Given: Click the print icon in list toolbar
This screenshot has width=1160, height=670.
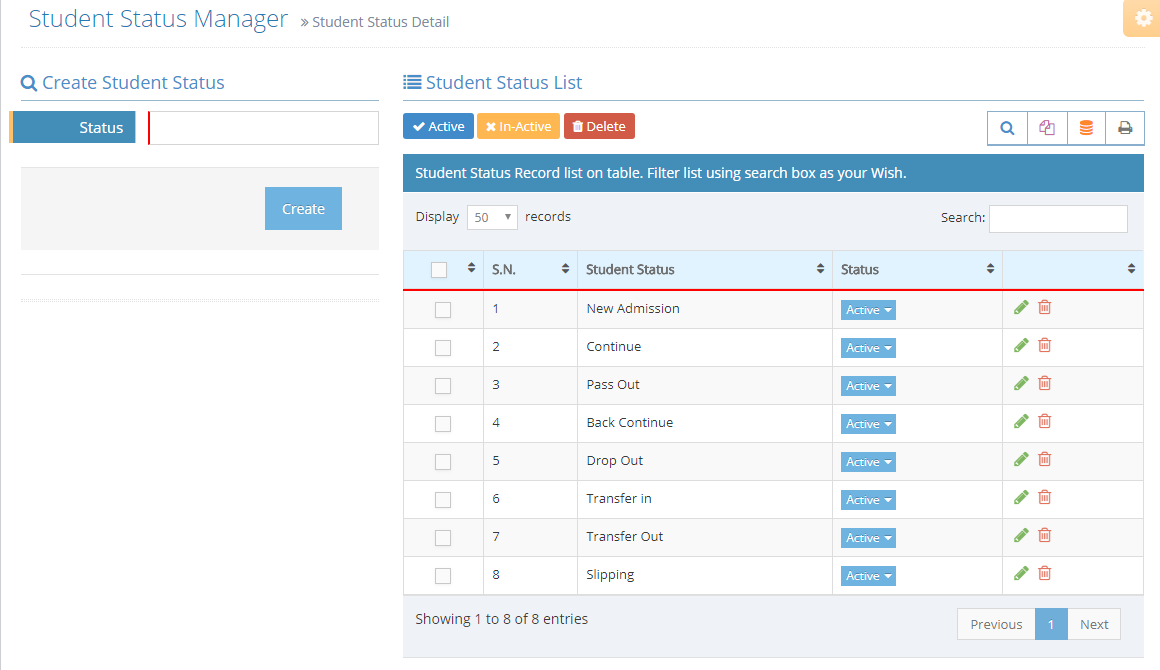Looking at the screenshot, I should point(1125,128).
